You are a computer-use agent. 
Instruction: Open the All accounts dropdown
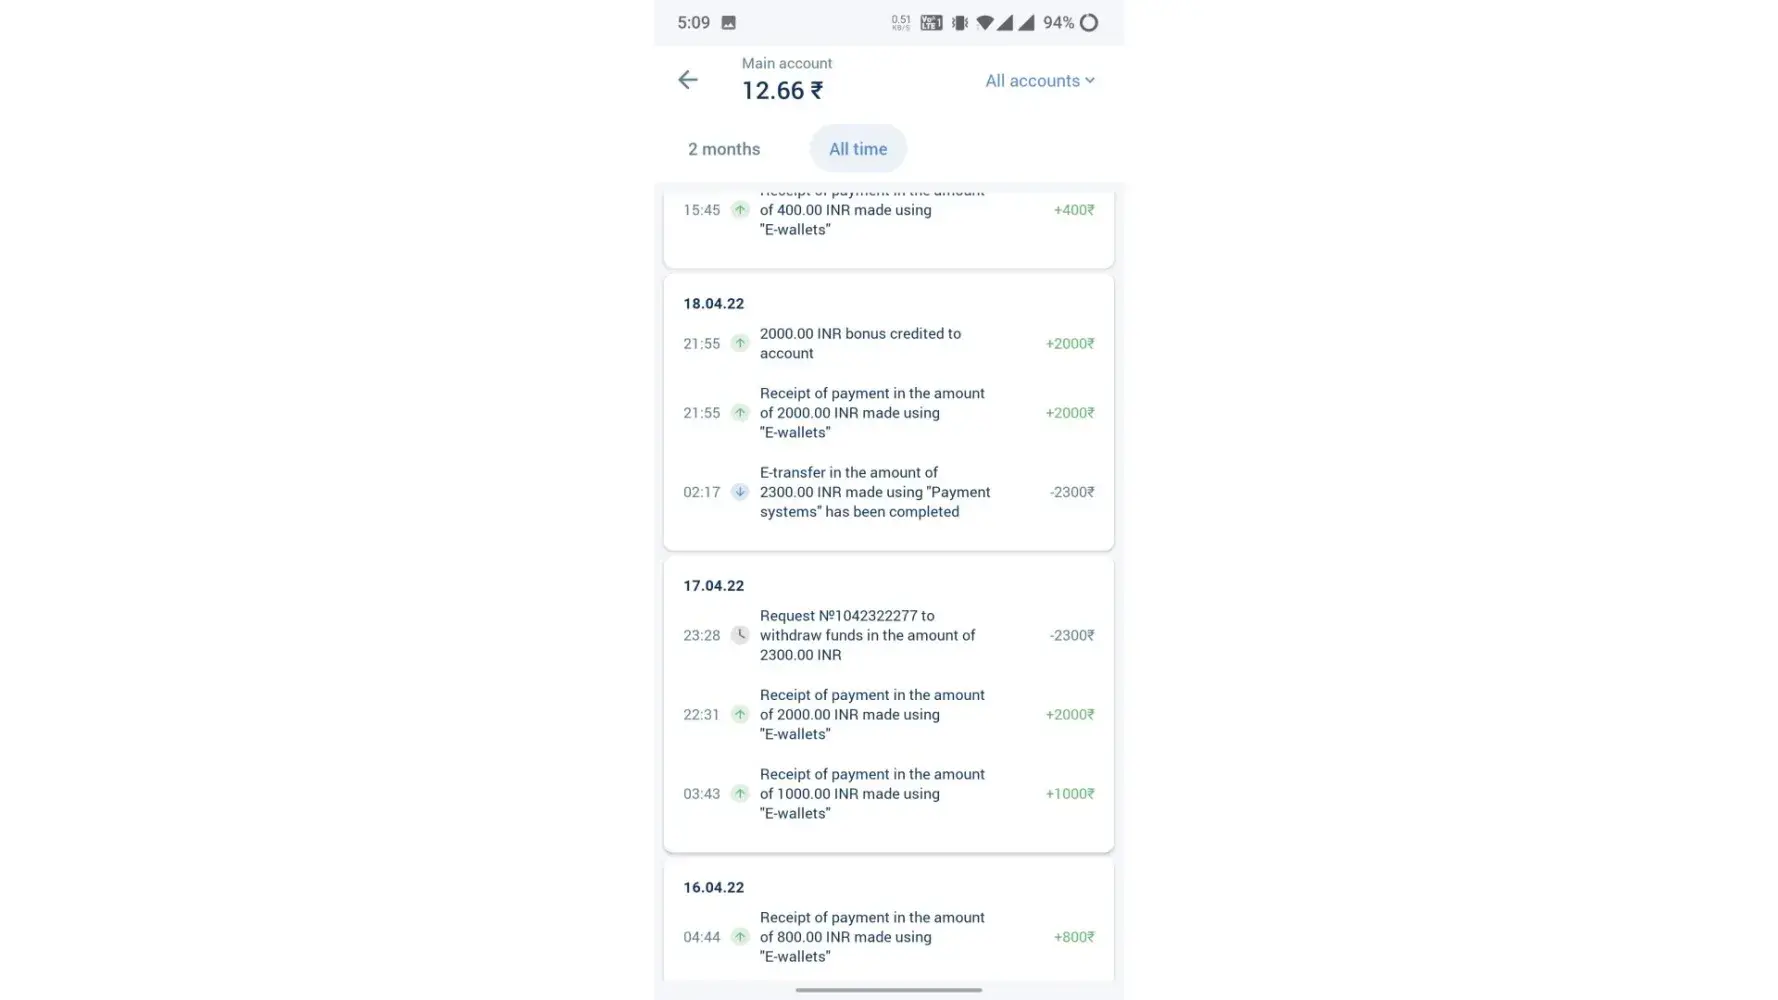point(1033,81)
